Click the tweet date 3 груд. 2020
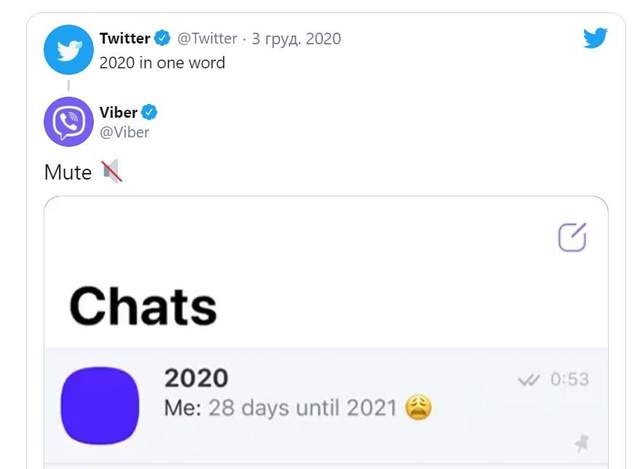This screenshot has width=640, height=469. pos(296,39)
